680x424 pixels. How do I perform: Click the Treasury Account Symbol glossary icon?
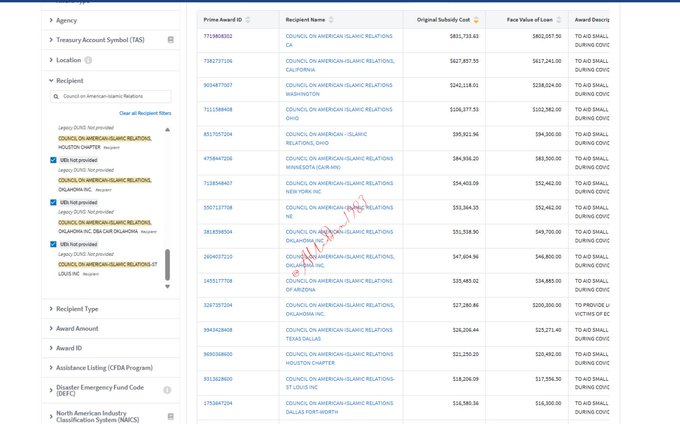170,40
